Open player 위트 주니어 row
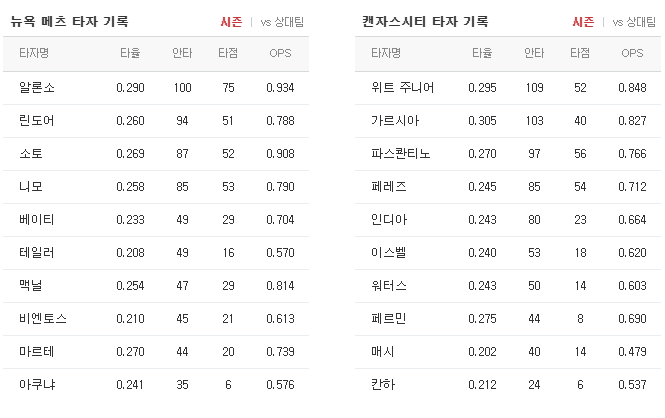This screenshot has height=418, width=665. [508, 88]
